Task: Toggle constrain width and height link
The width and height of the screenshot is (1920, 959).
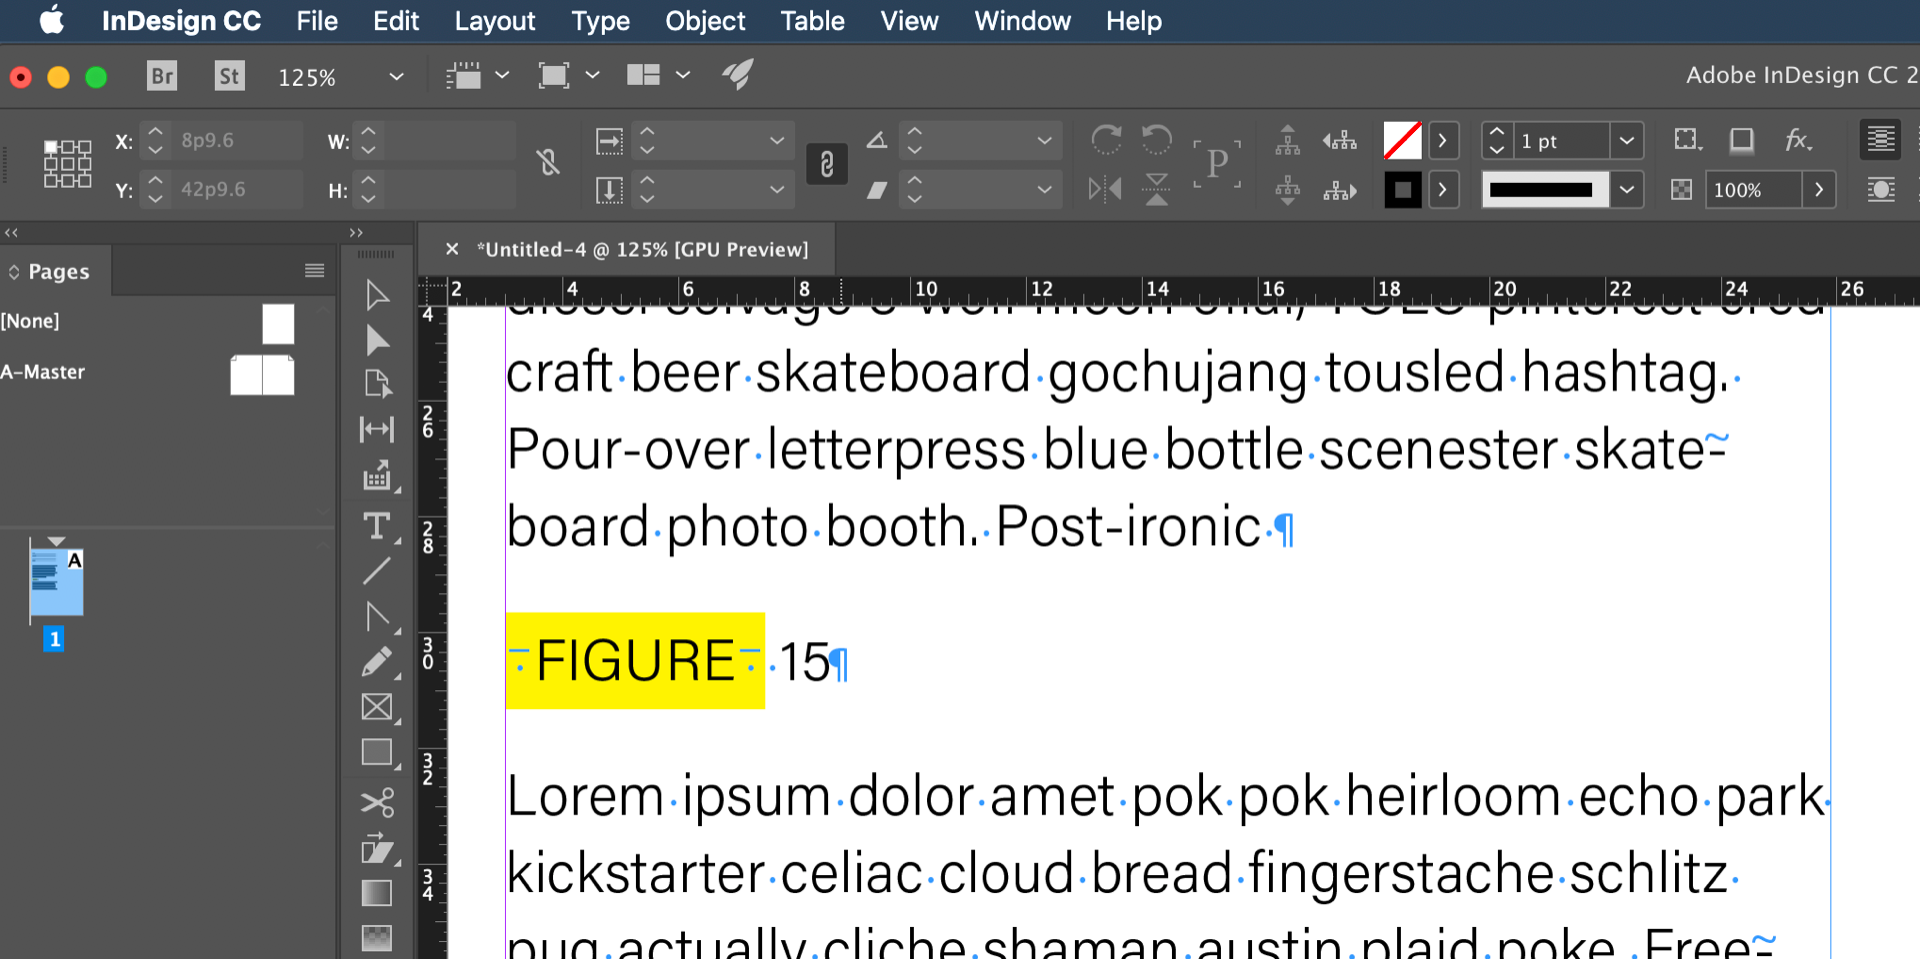Action: point(548,162)
